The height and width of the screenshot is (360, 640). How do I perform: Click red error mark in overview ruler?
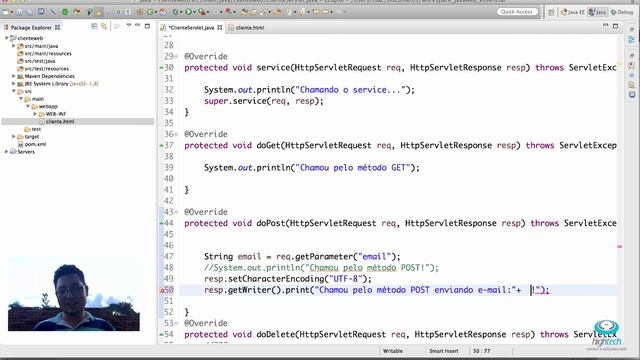620,247
